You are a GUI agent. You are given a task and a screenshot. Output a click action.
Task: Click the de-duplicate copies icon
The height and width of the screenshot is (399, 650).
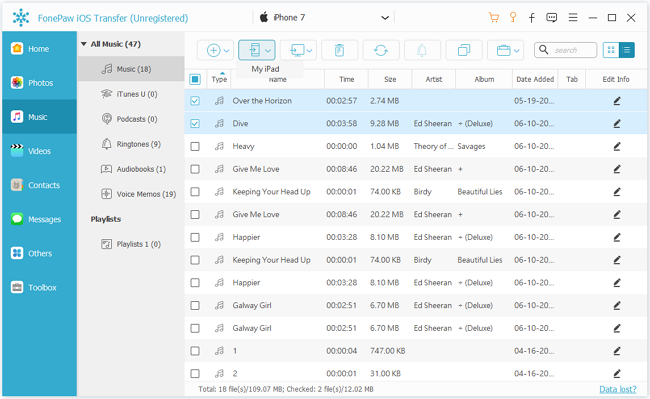464,51
